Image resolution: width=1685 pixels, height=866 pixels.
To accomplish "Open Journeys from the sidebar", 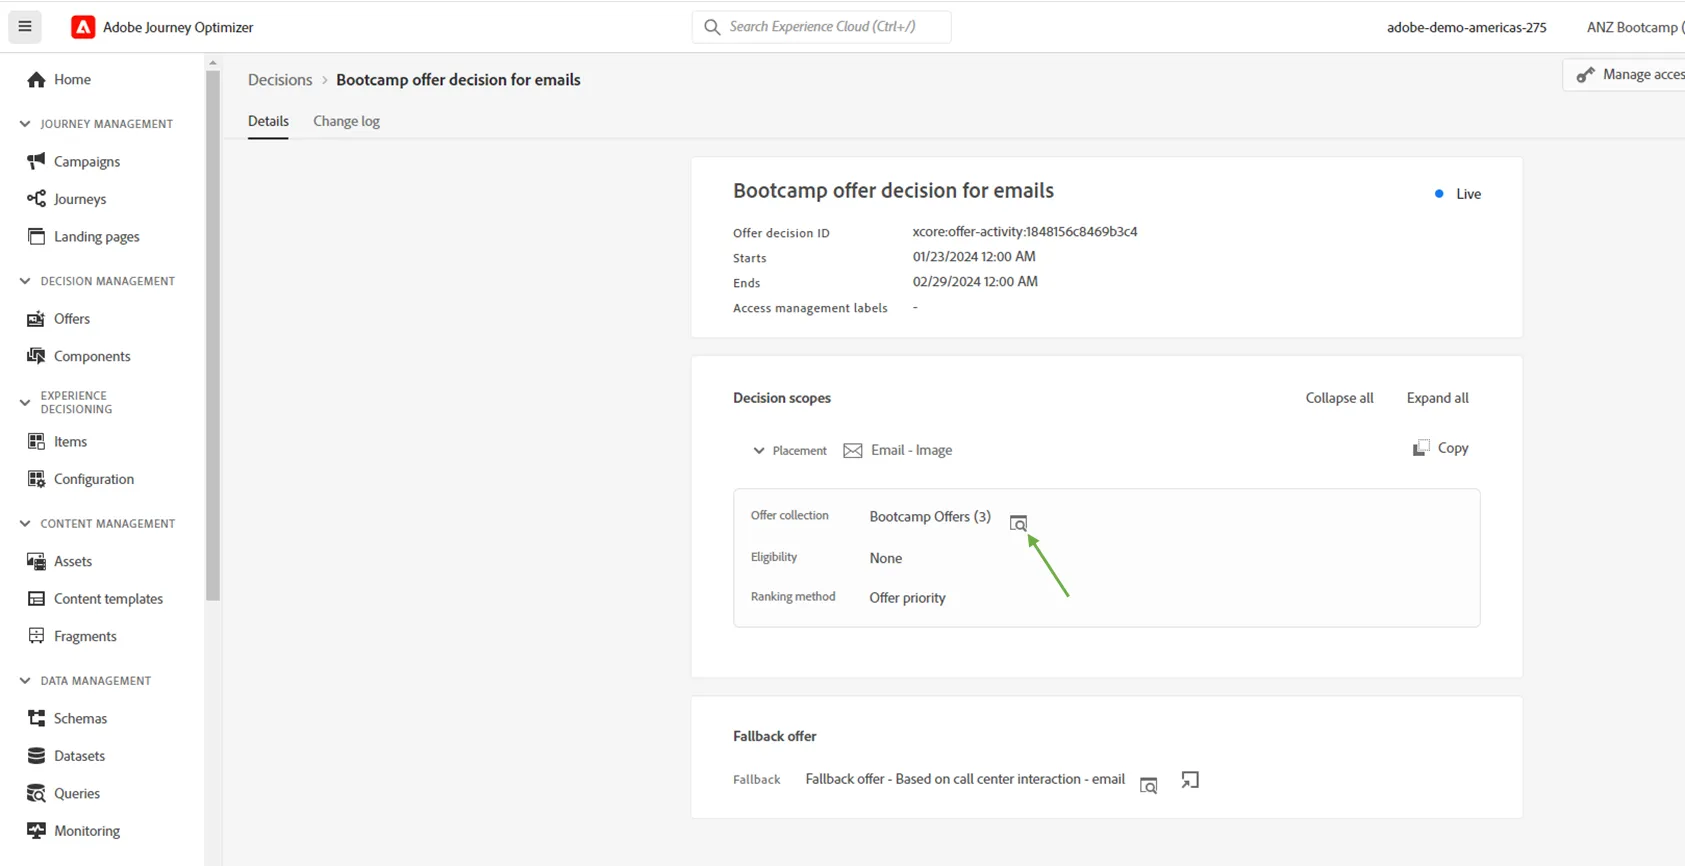I will click(x=80, y=199).
